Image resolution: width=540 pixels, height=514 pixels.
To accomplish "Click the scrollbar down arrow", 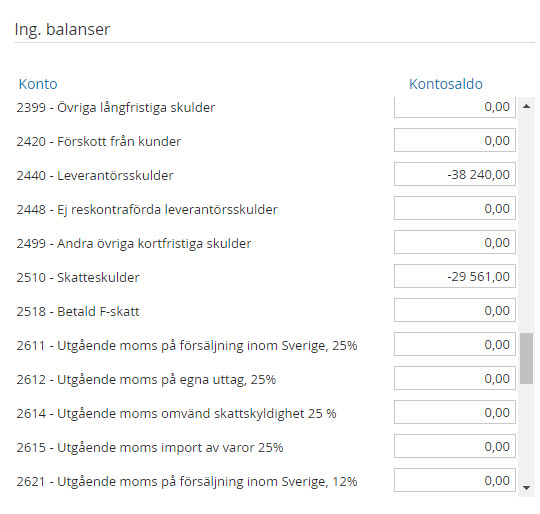I will point(526,487).
